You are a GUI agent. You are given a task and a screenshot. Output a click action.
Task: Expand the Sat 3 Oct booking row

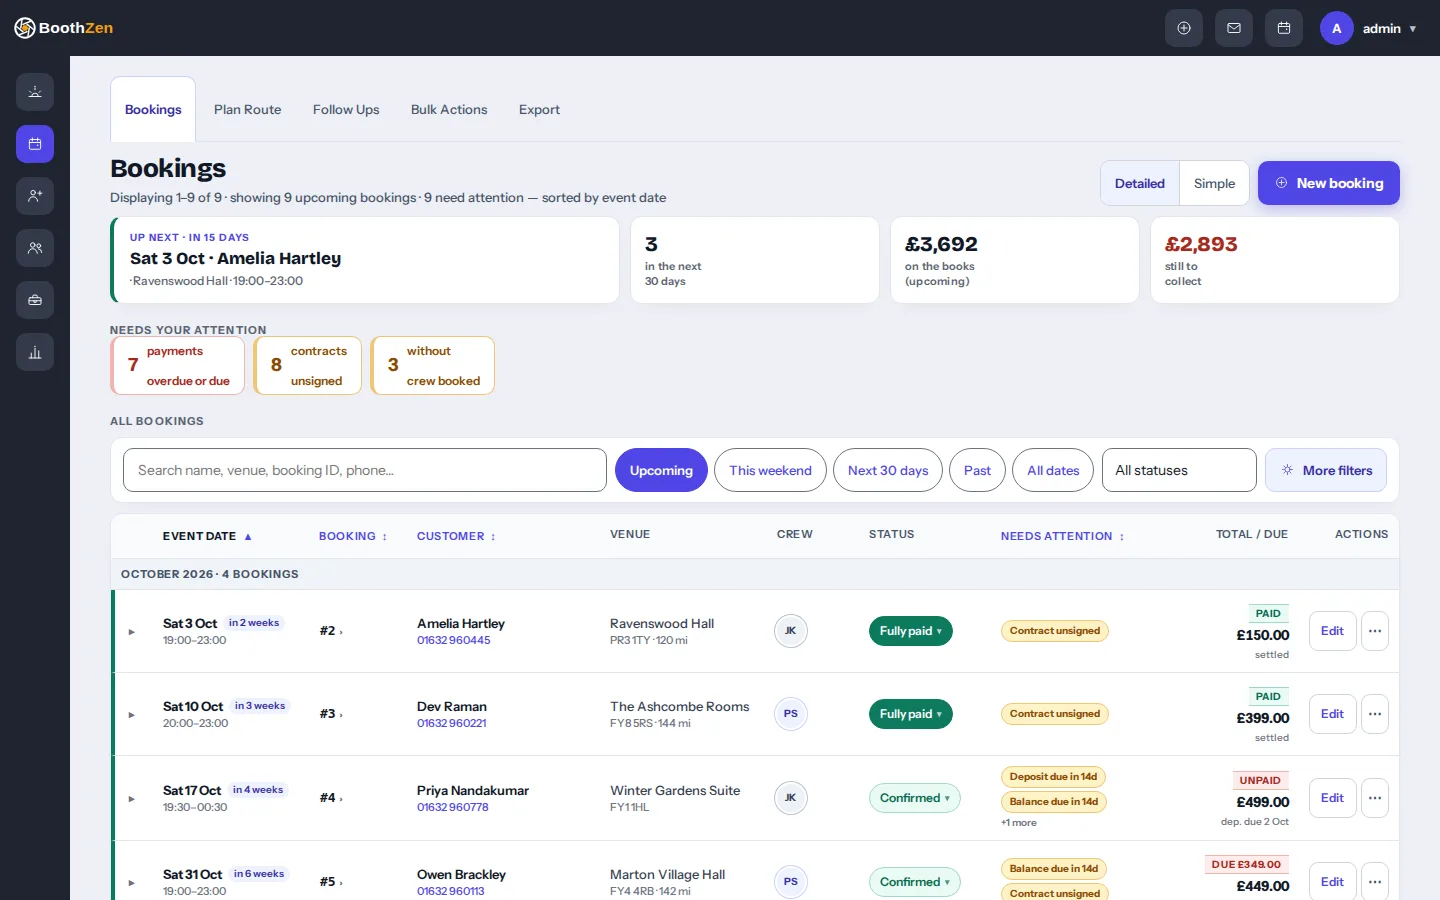(x=131, y=632)
